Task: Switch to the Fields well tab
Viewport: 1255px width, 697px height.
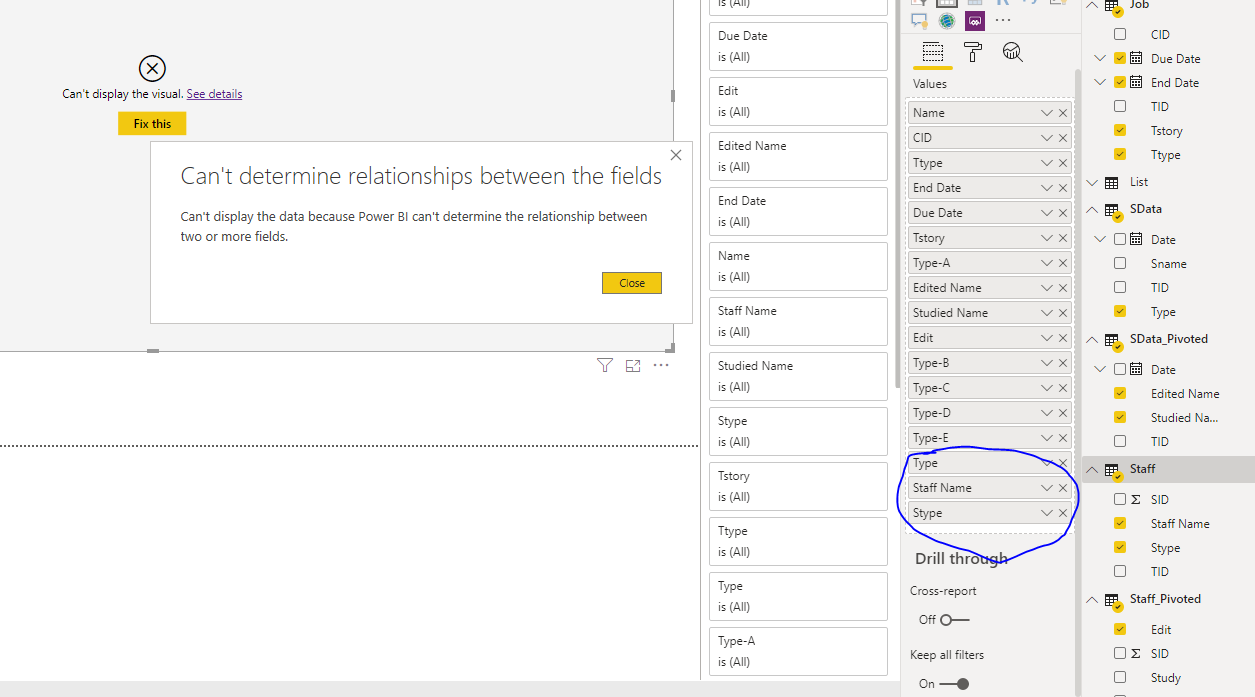Action: 933,52
